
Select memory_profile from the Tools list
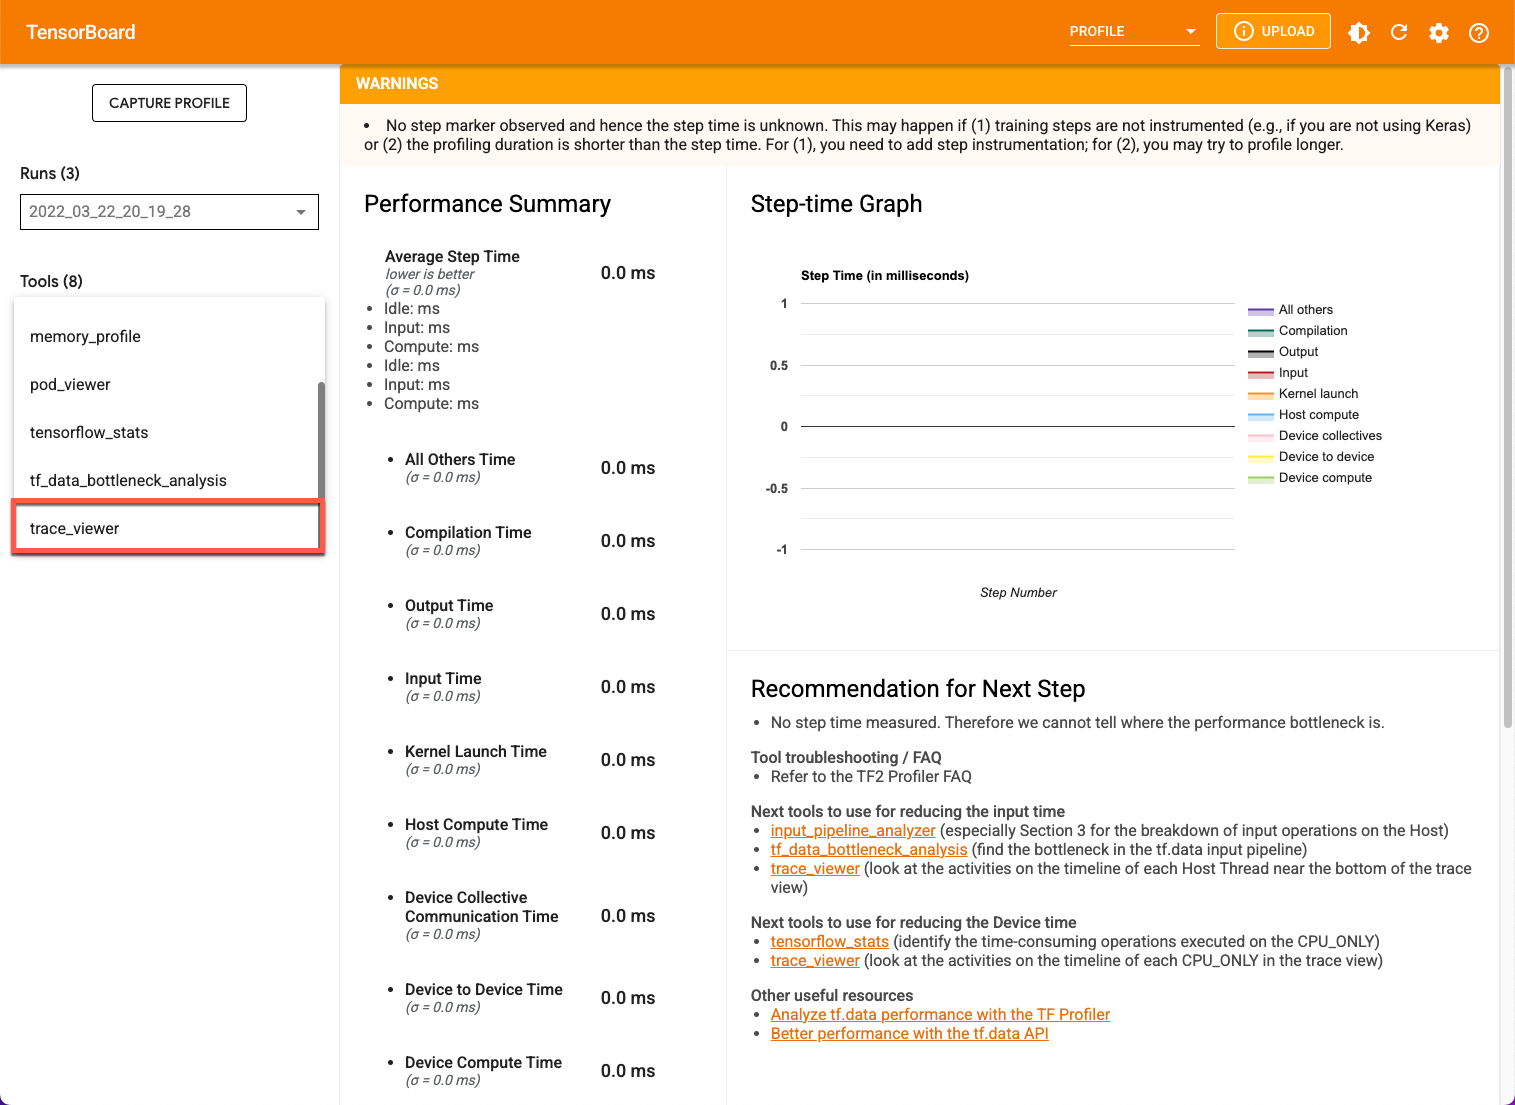165,337
